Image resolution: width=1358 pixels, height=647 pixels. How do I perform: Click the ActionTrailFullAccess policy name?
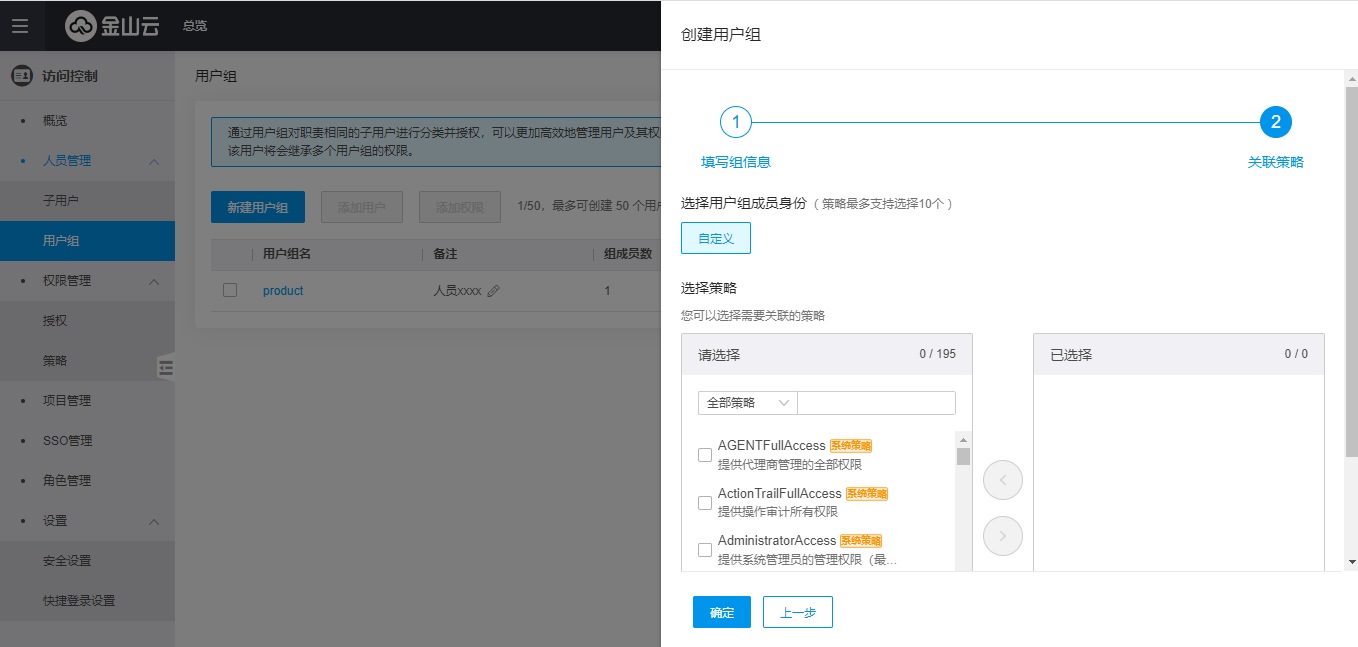(780, 494)
